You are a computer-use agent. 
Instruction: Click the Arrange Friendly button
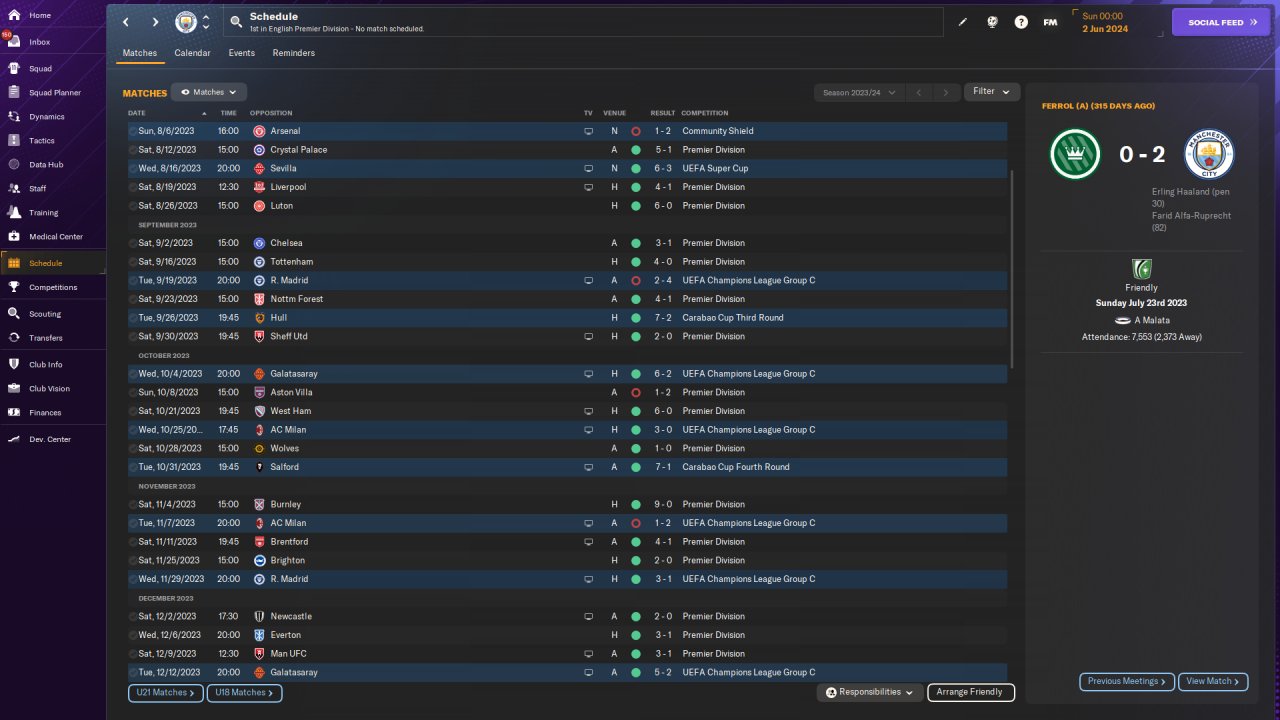point(970,692)
